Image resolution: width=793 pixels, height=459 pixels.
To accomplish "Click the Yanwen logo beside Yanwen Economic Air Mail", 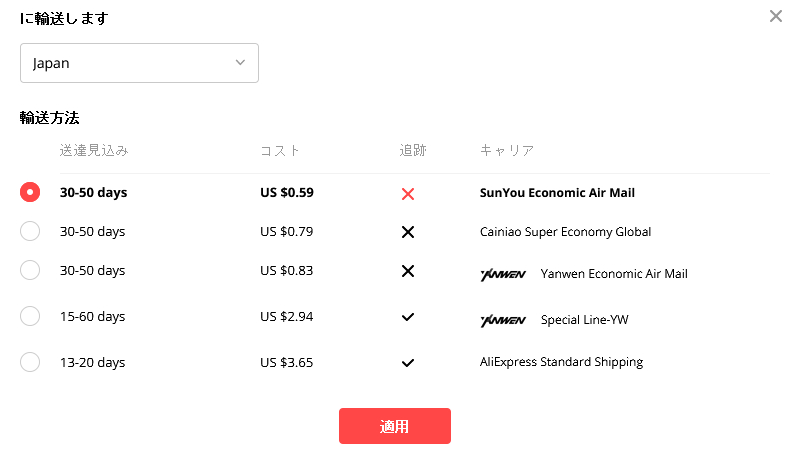I will (503, 274).
